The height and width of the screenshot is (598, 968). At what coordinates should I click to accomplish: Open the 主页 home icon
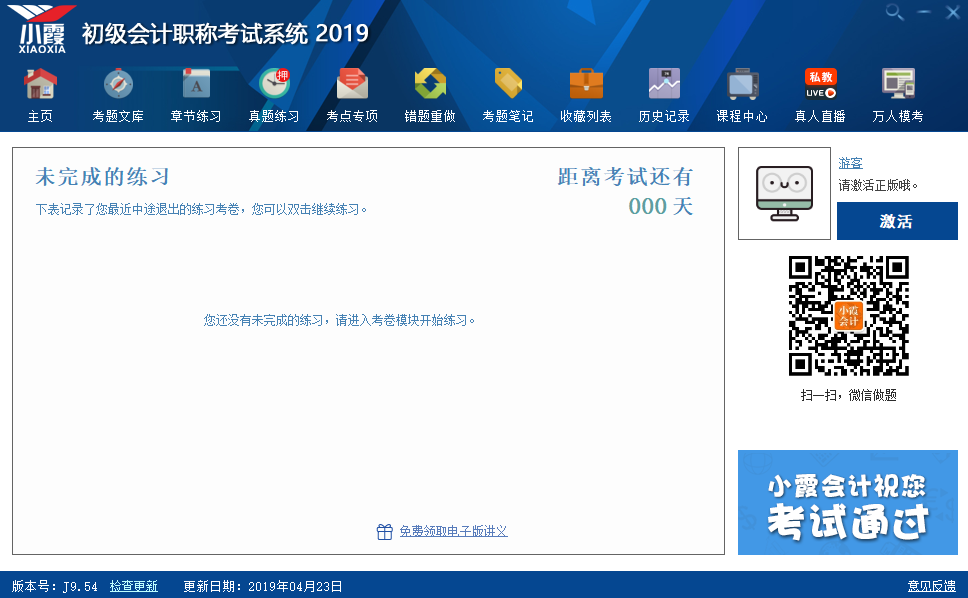coord(40,85)
